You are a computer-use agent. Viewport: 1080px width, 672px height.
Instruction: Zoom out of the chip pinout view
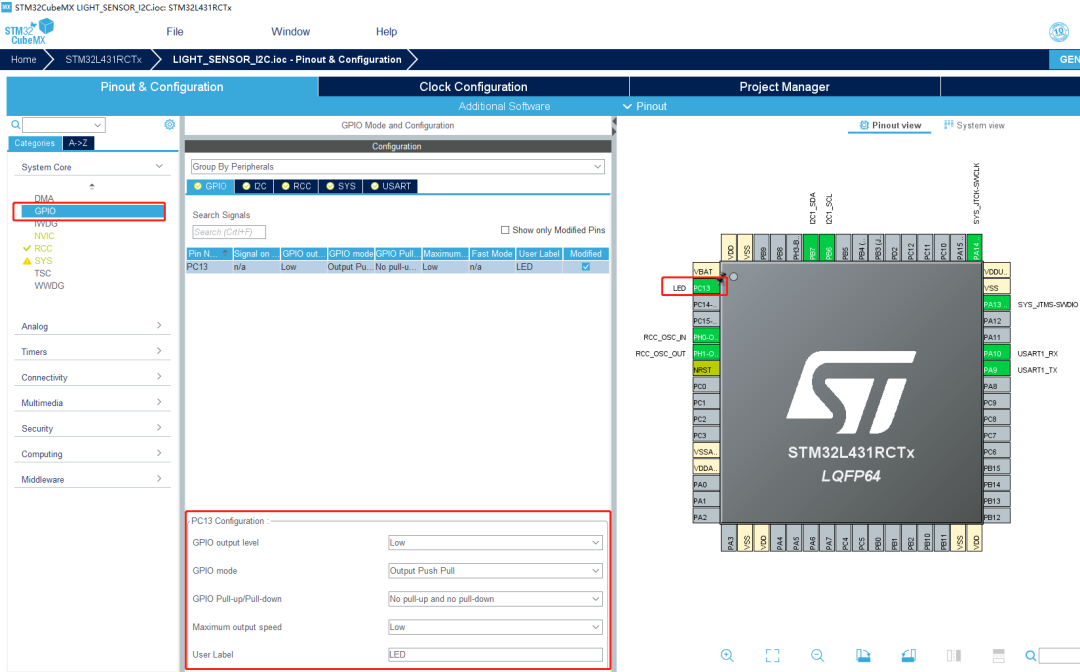tap(818, 655)
